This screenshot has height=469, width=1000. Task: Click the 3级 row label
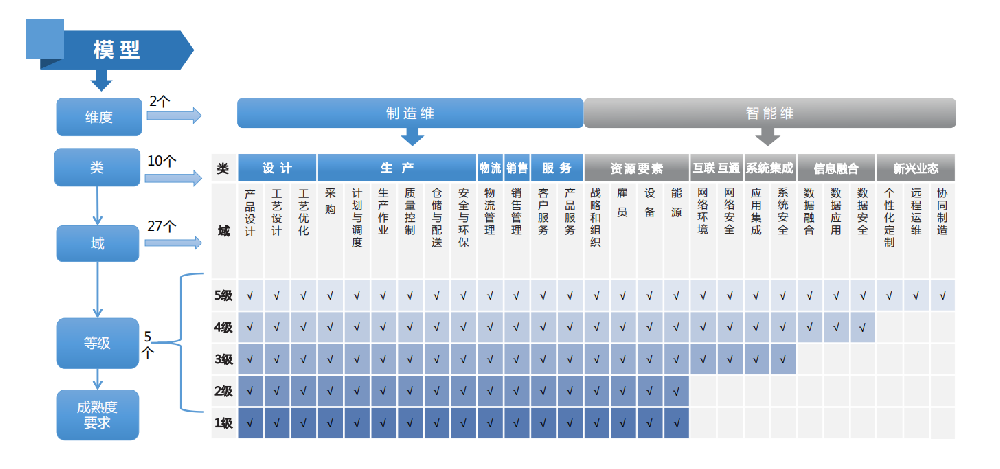pyautogui.click(x=223, y=359)
